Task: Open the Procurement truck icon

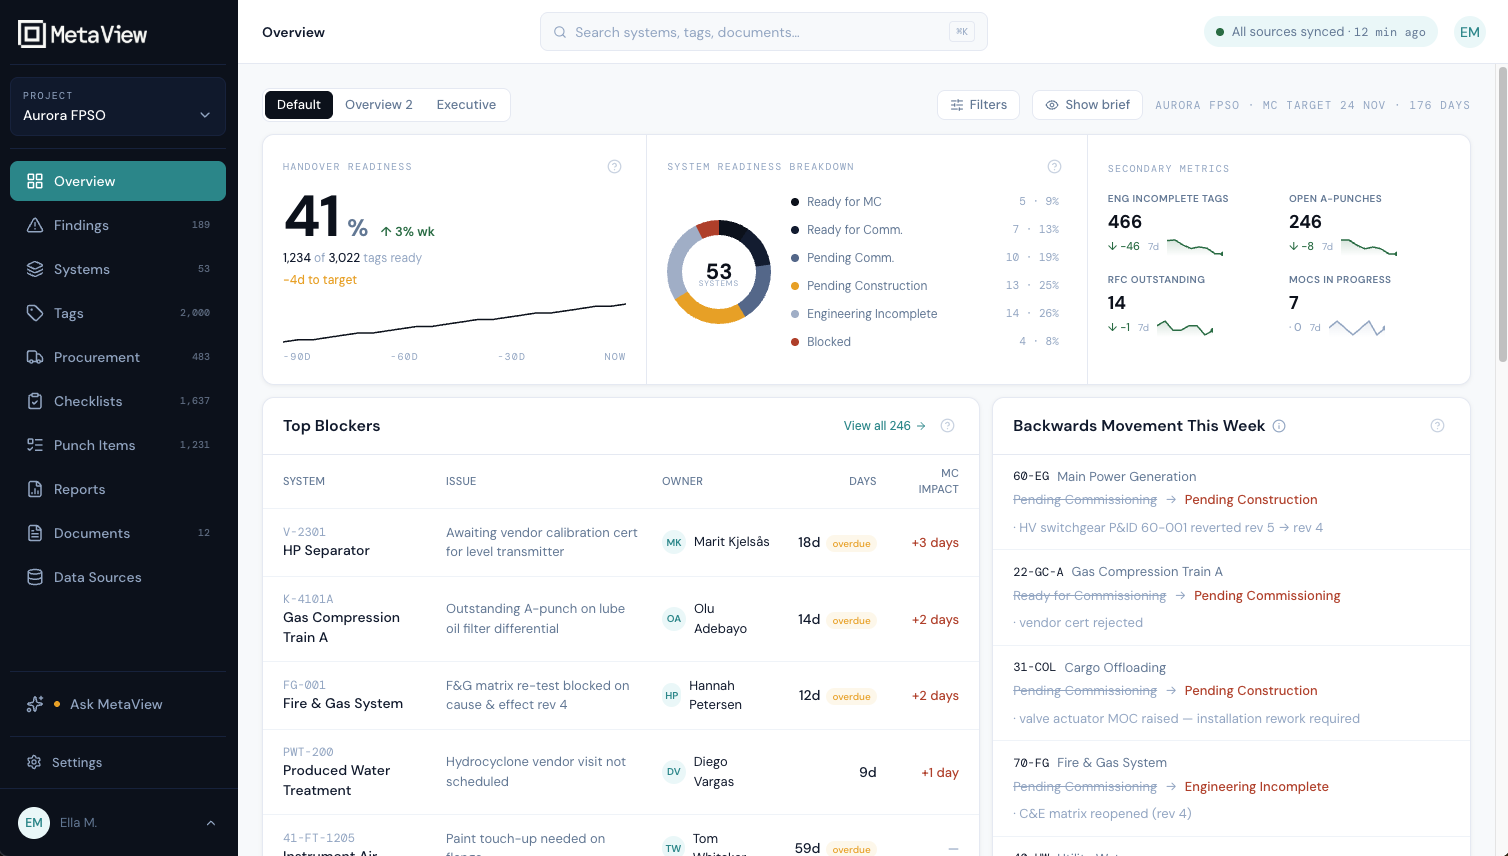Action: point(35,357)
